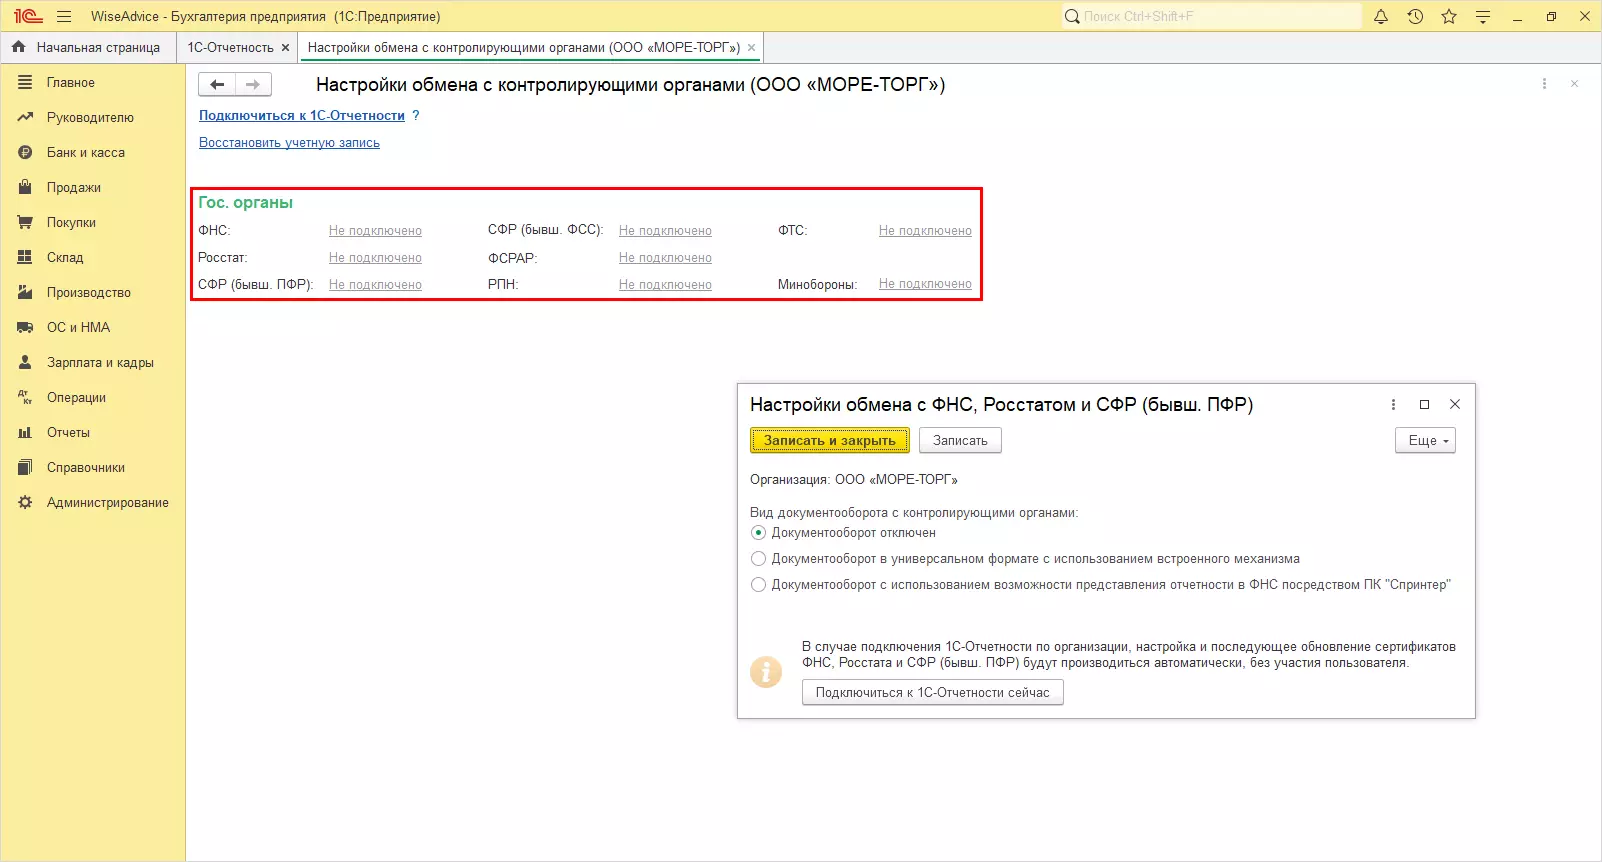1602x862 pixels.
Task: Open the form's three-dot menu near title
Action: coord(1544,84)
